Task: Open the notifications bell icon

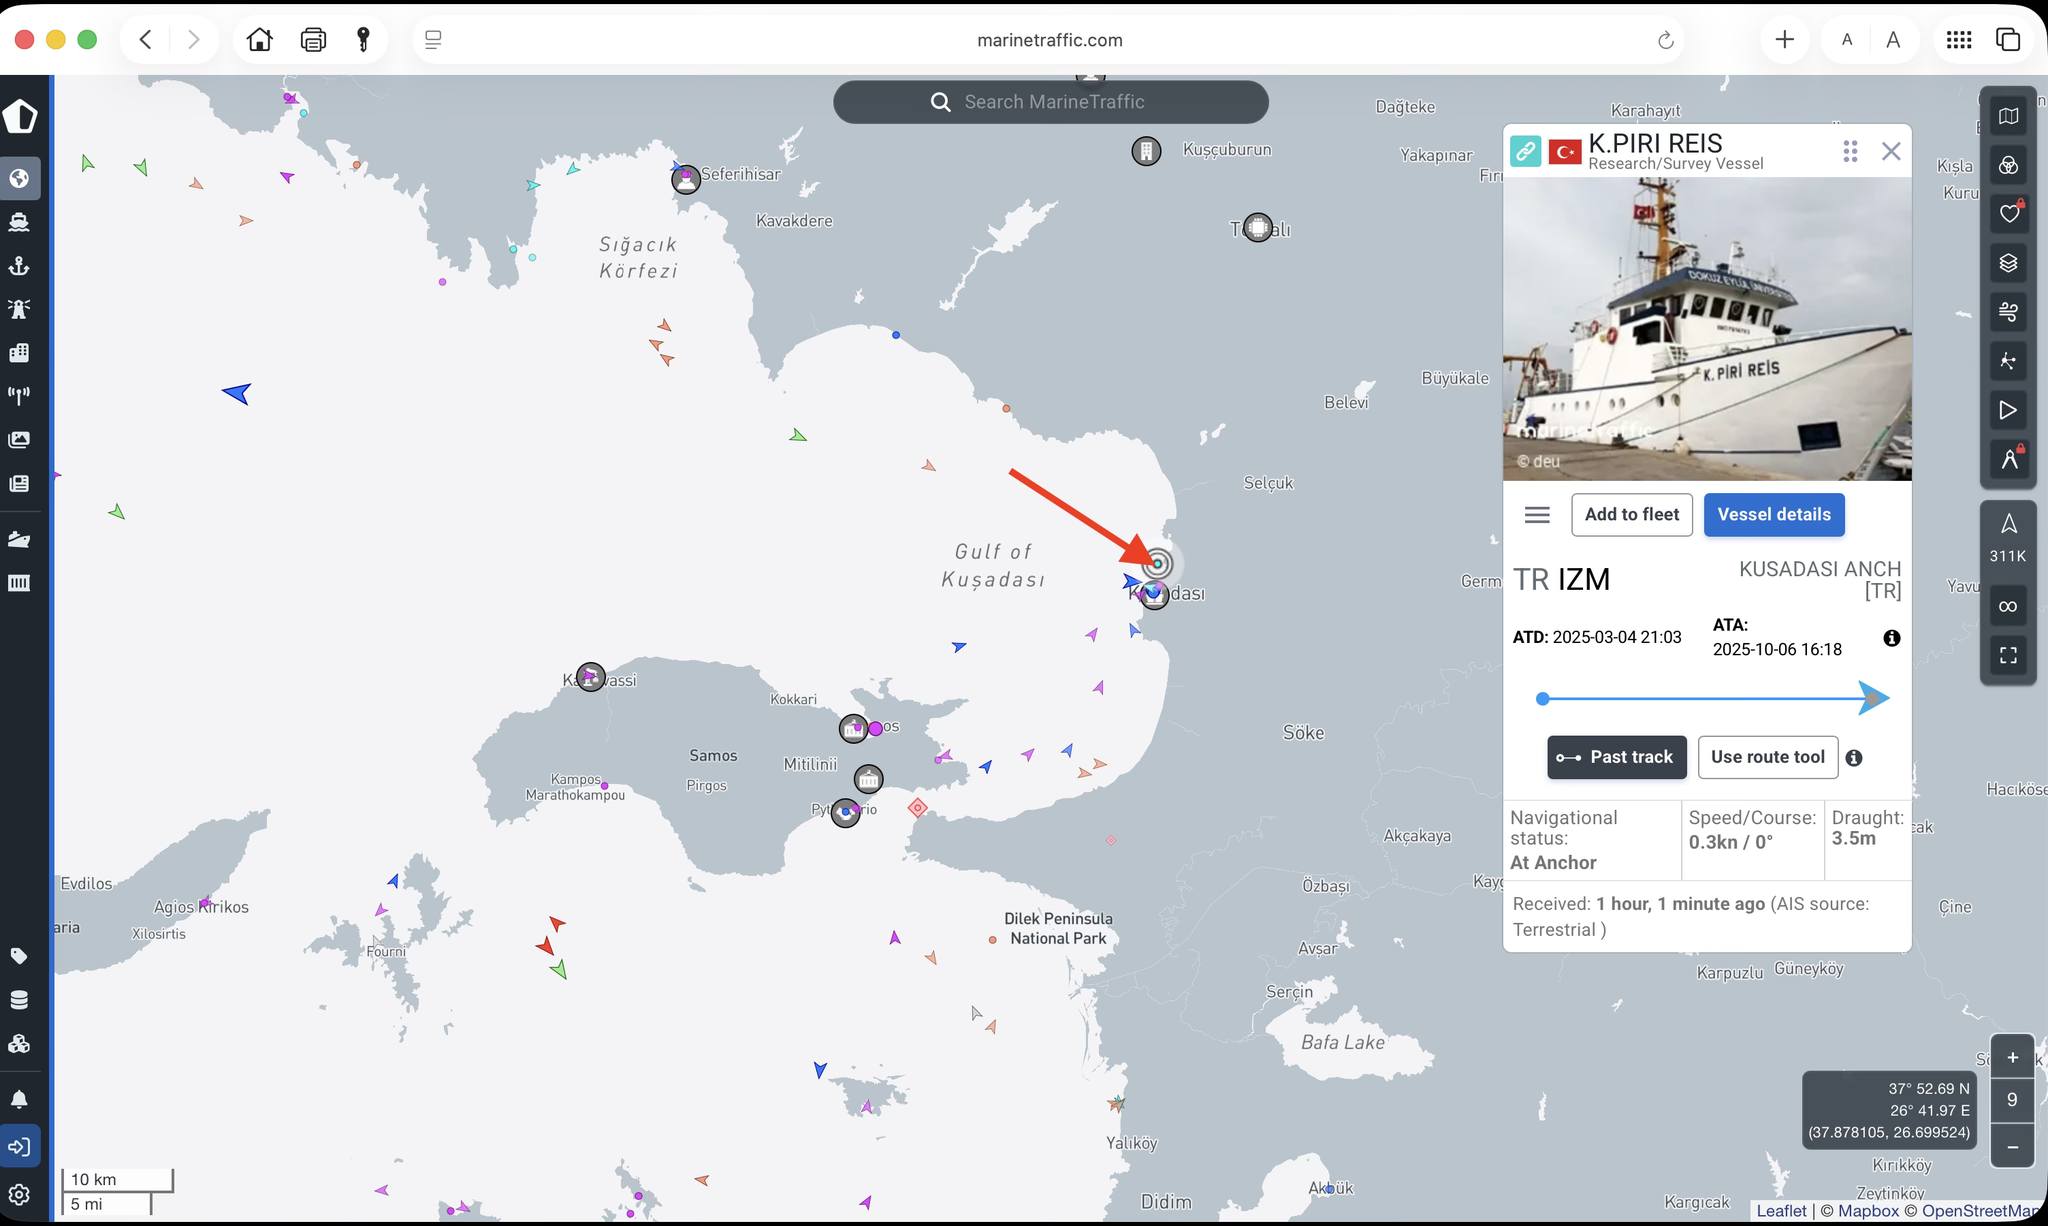Action: [19, 1100]
